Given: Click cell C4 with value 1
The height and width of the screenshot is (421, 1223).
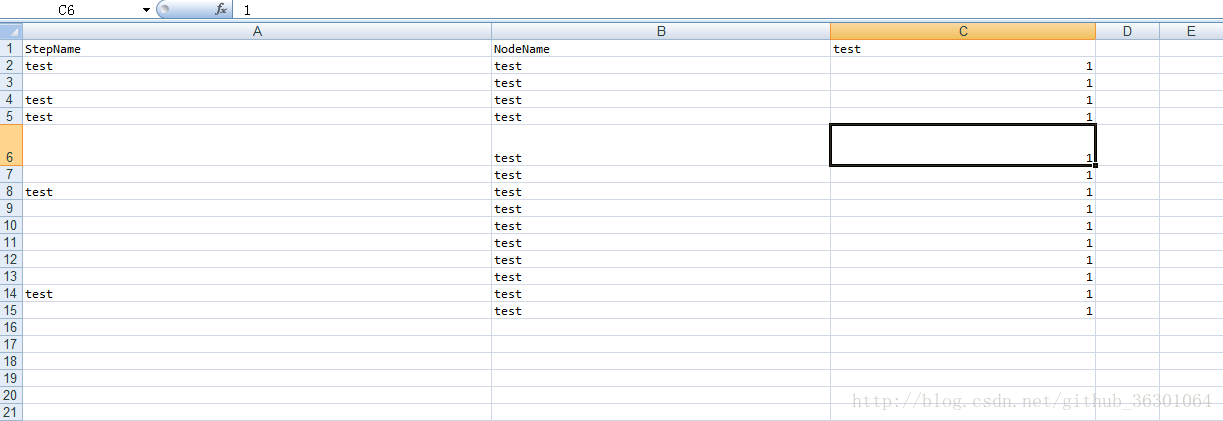Looking at the screenshot, I should (x=963, y=100).
